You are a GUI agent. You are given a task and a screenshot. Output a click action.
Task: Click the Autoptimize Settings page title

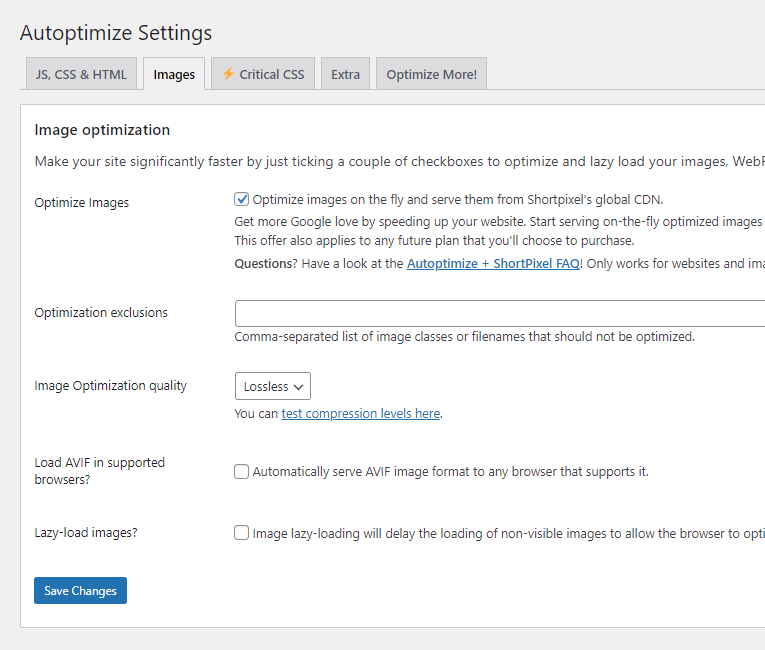116,33
